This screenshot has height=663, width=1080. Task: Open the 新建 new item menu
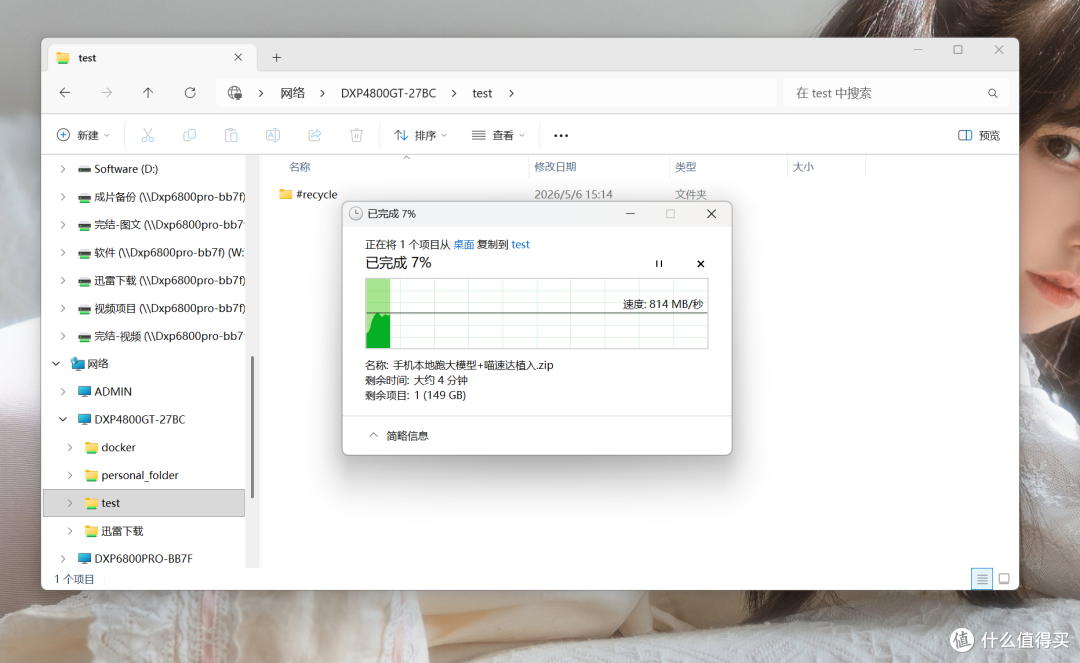point(83,135)
